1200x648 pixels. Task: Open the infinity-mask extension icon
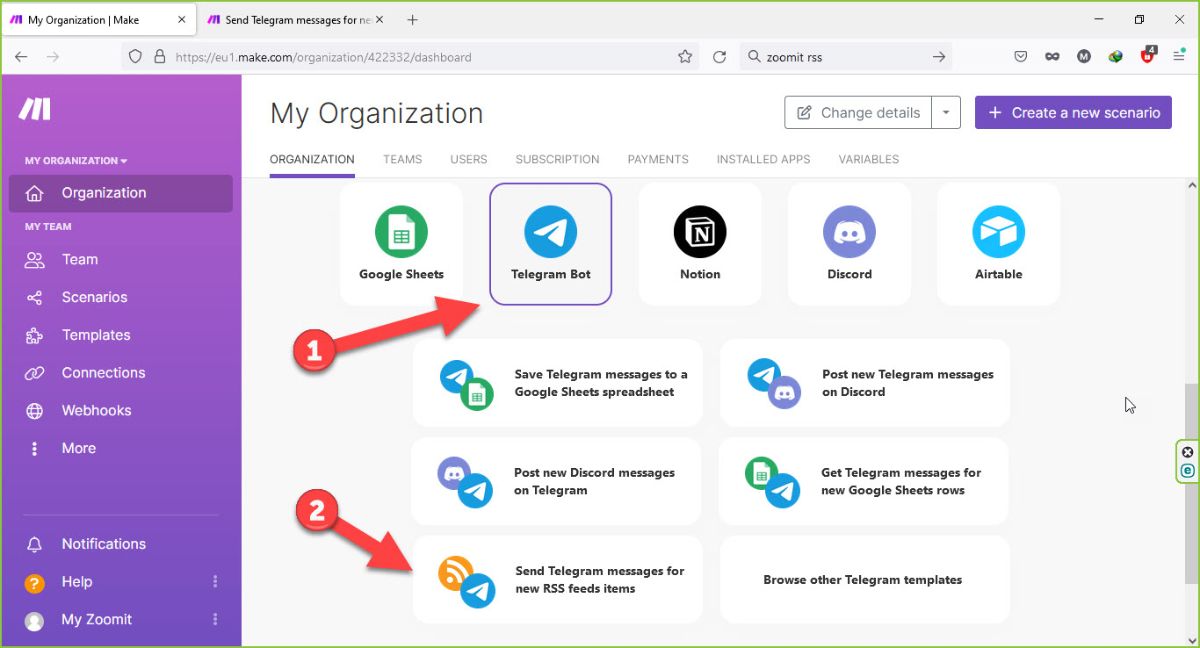click(x=1052, y=57)
